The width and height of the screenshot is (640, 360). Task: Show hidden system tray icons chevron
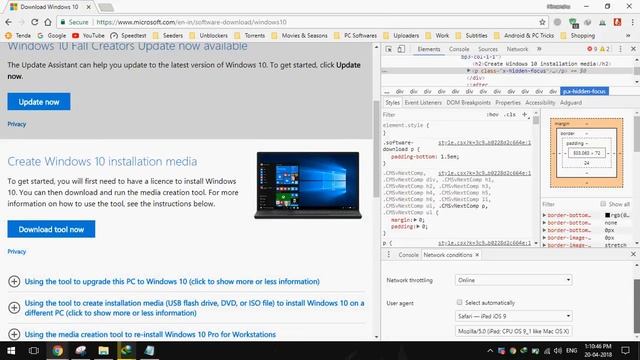(490, 351)
